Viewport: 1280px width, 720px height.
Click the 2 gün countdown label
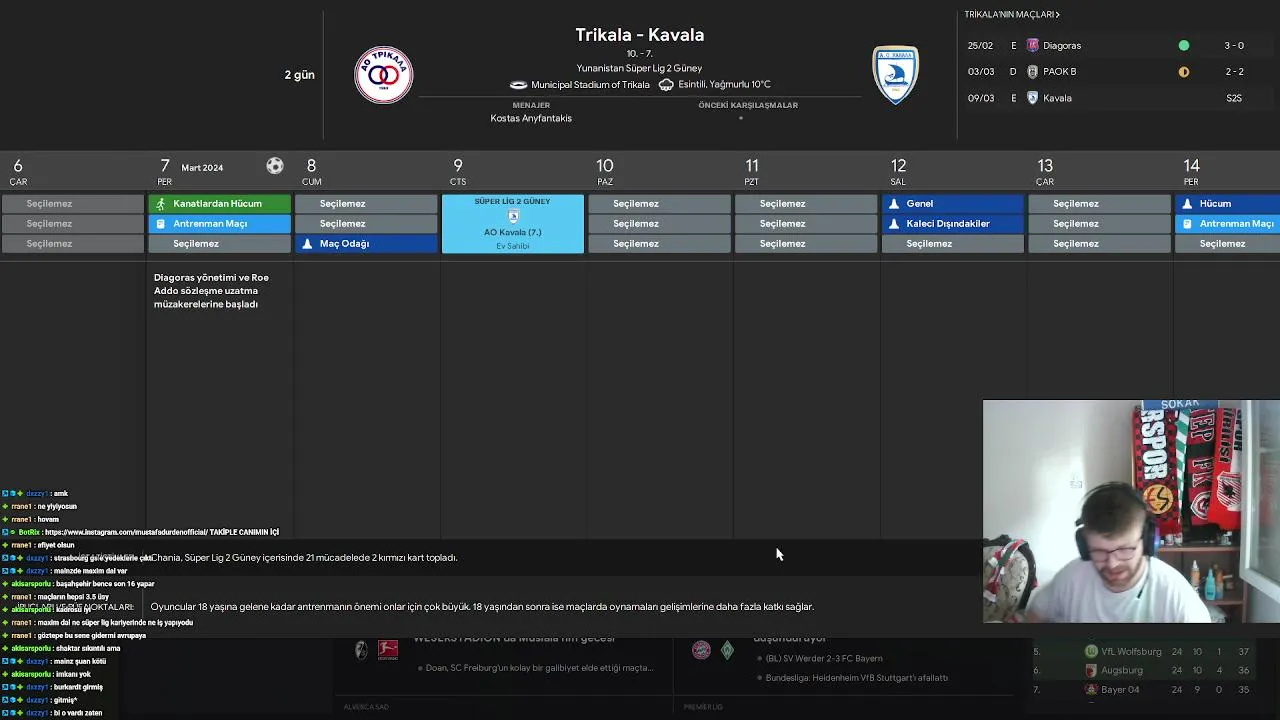click(299, 75)
